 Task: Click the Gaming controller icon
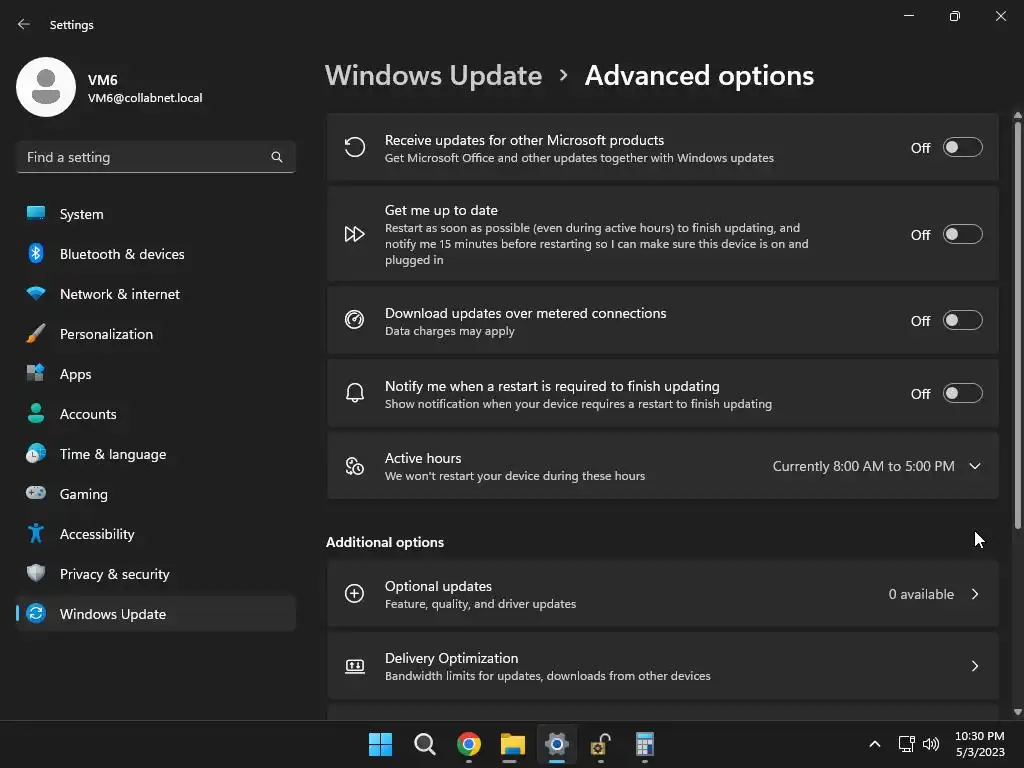point(36,493)
